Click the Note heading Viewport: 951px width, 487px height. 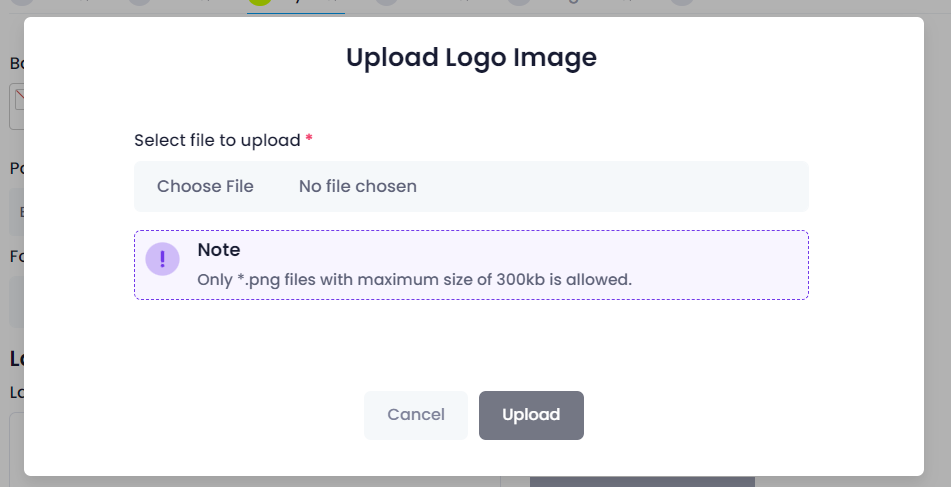[219, 250]
